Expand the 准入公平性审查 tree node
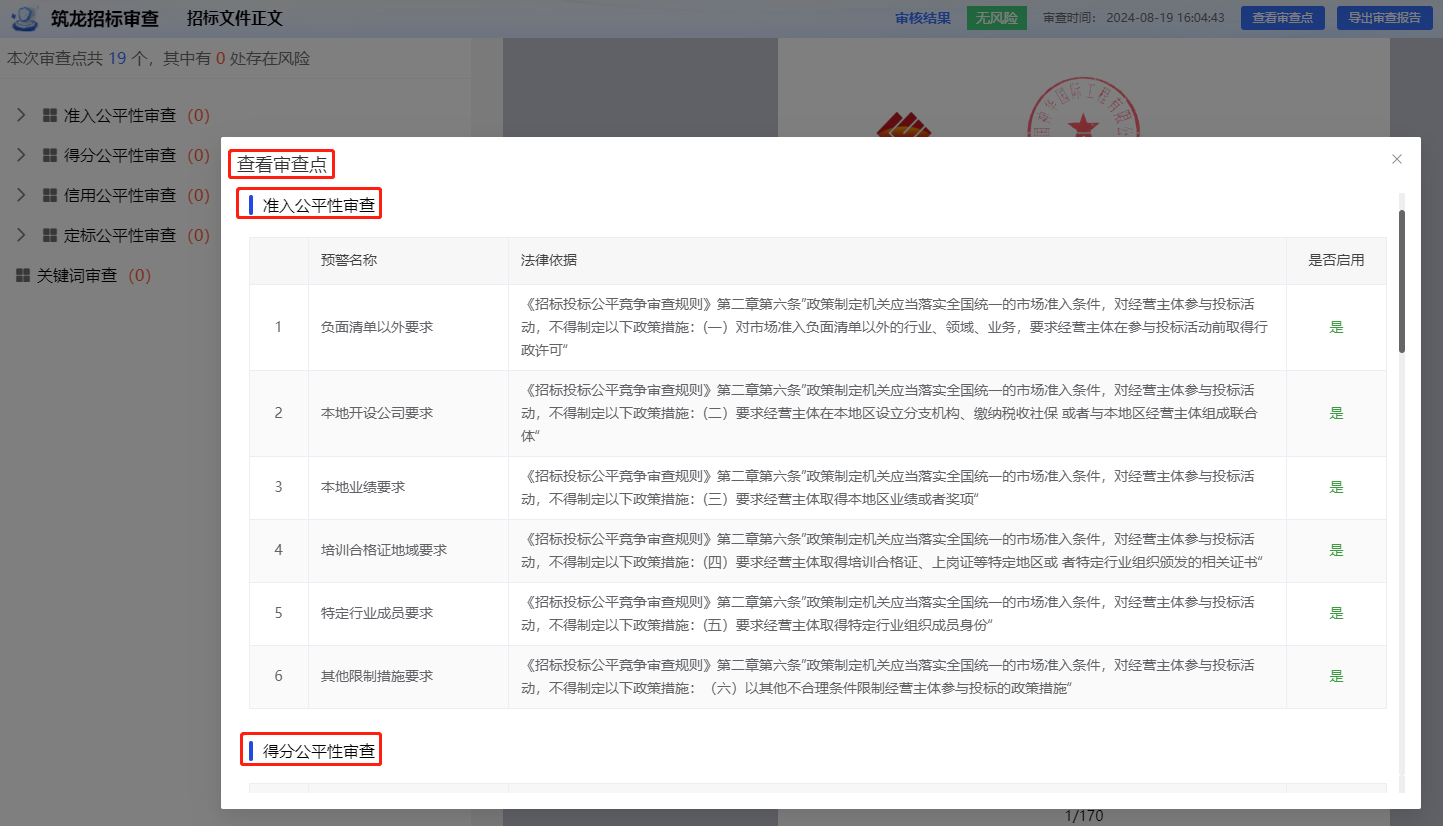This screenshot has height=826, width=1443. pyautogui.click(x=21, y=115)
